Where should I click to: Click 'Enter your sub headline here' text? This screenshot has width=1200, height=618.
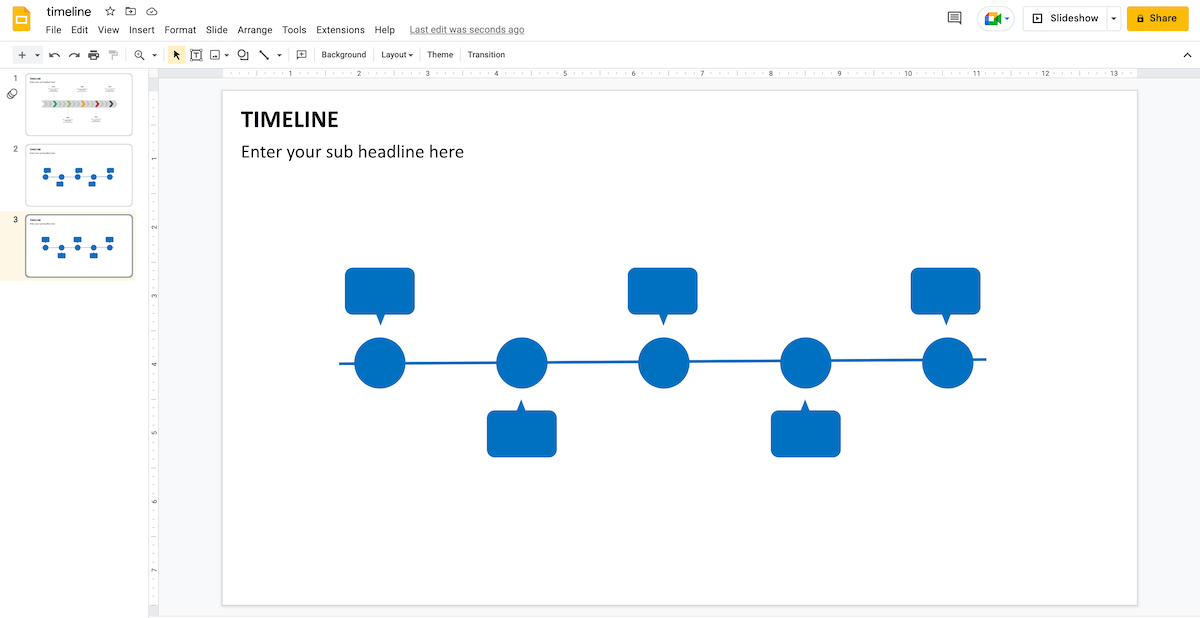(352, 152)
